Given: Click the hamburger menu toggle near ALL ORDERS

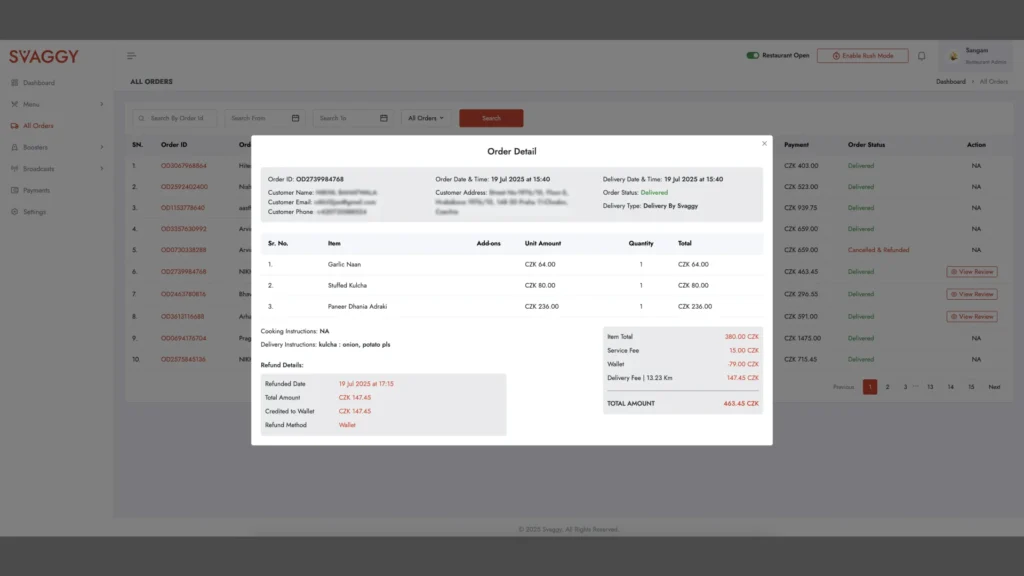Looking at the screenshot, I should 130,55.
